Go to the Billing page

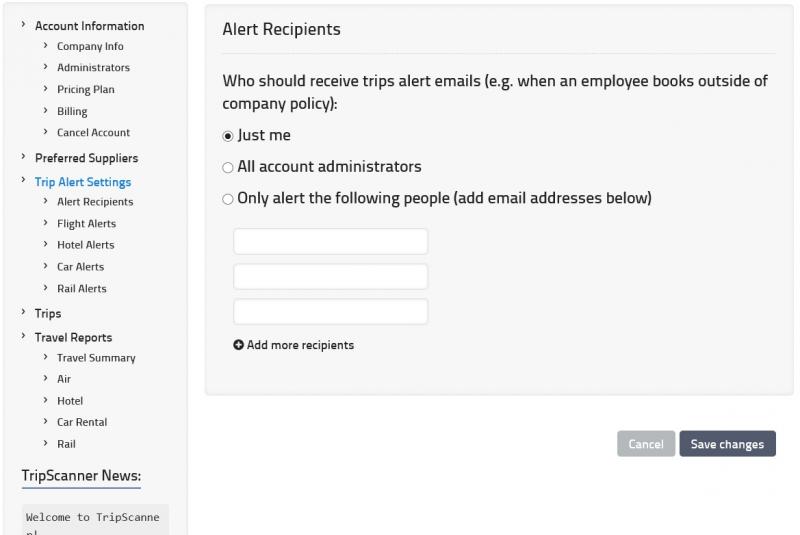tap(72, 111)
